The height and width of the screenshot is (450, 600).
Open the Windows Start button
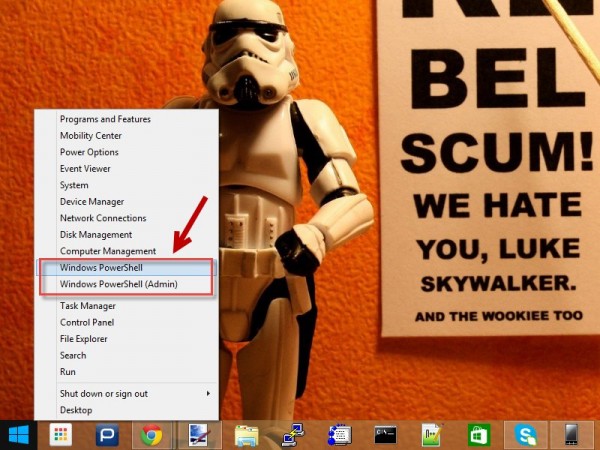click(x=18, y=435)
